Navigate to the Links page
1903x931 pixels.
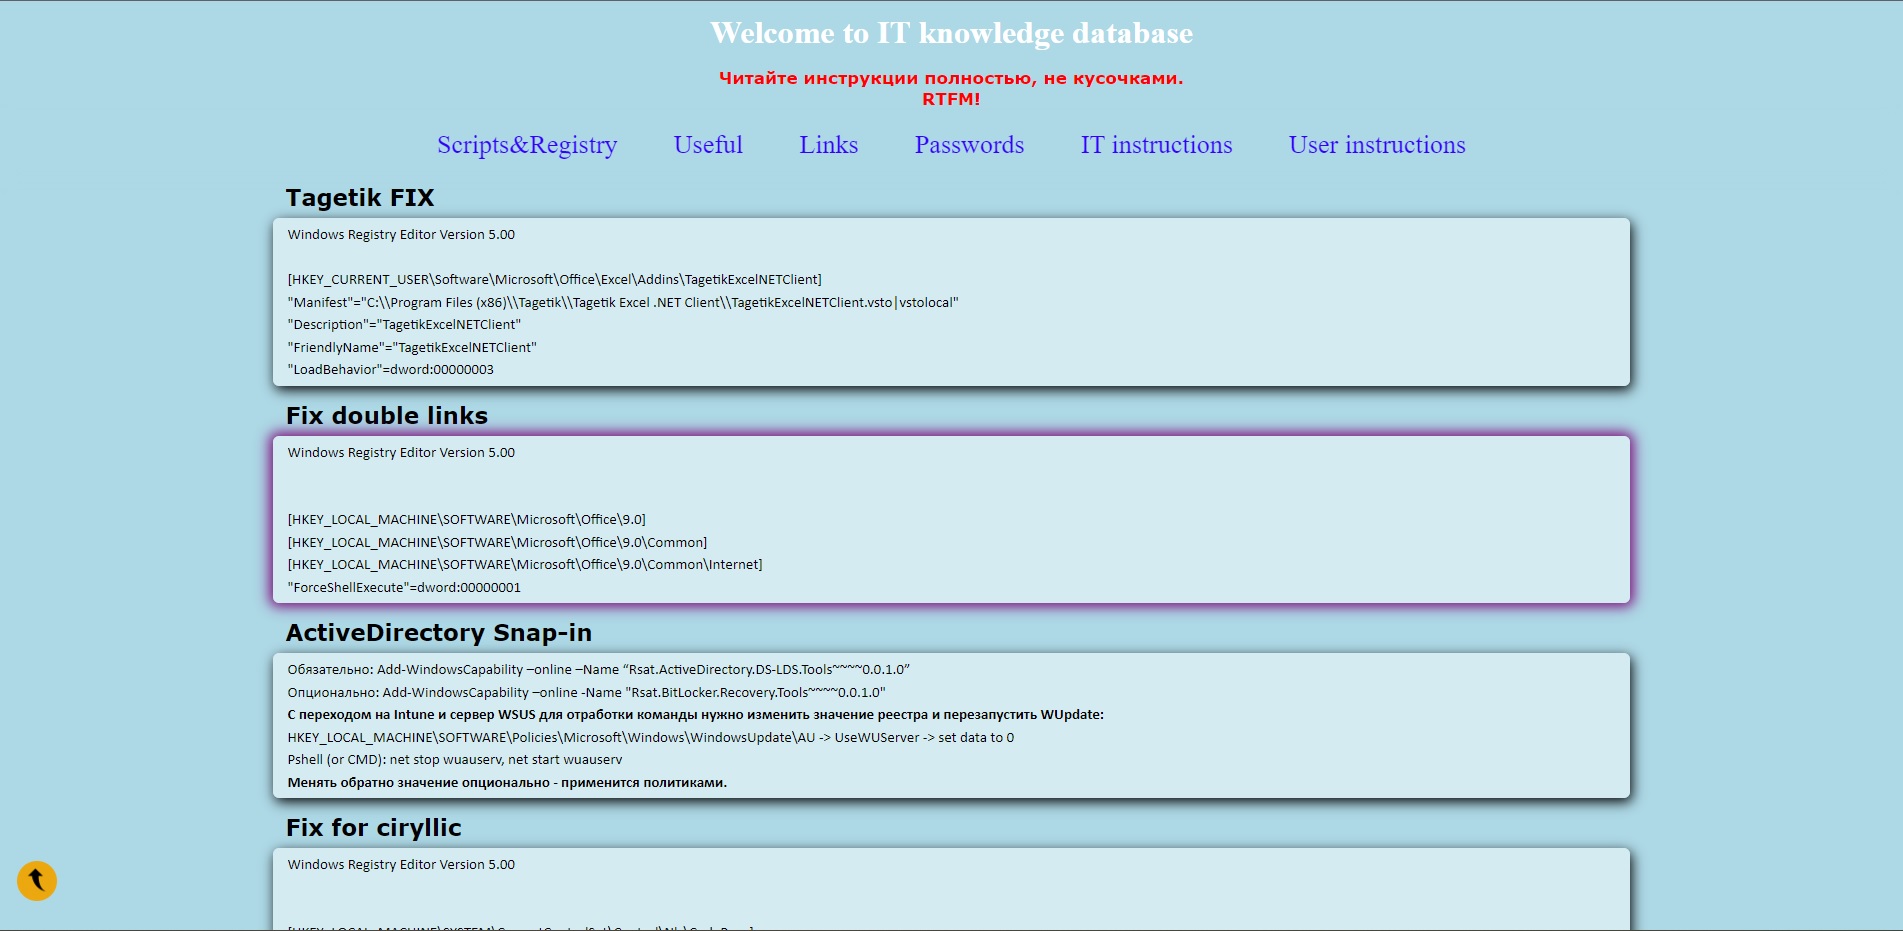pyautogui.click(x=828, y=145)
